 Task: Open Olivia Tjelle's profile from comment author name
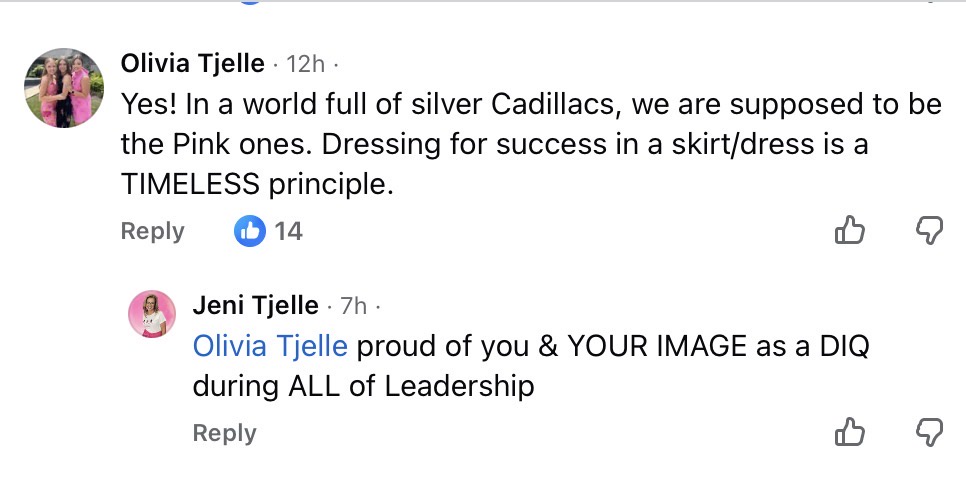click(192, 64)
